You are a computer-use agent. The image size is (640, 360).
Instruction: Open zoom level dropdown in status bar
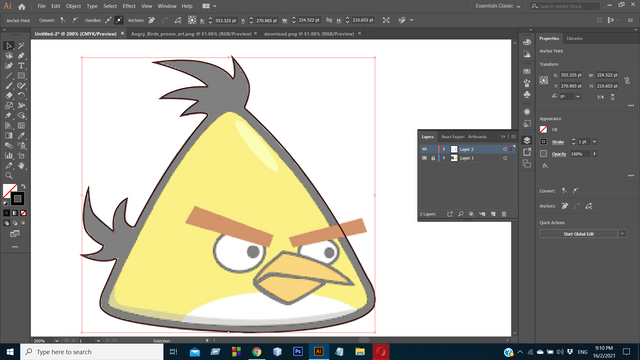click(x=56, y=341)
